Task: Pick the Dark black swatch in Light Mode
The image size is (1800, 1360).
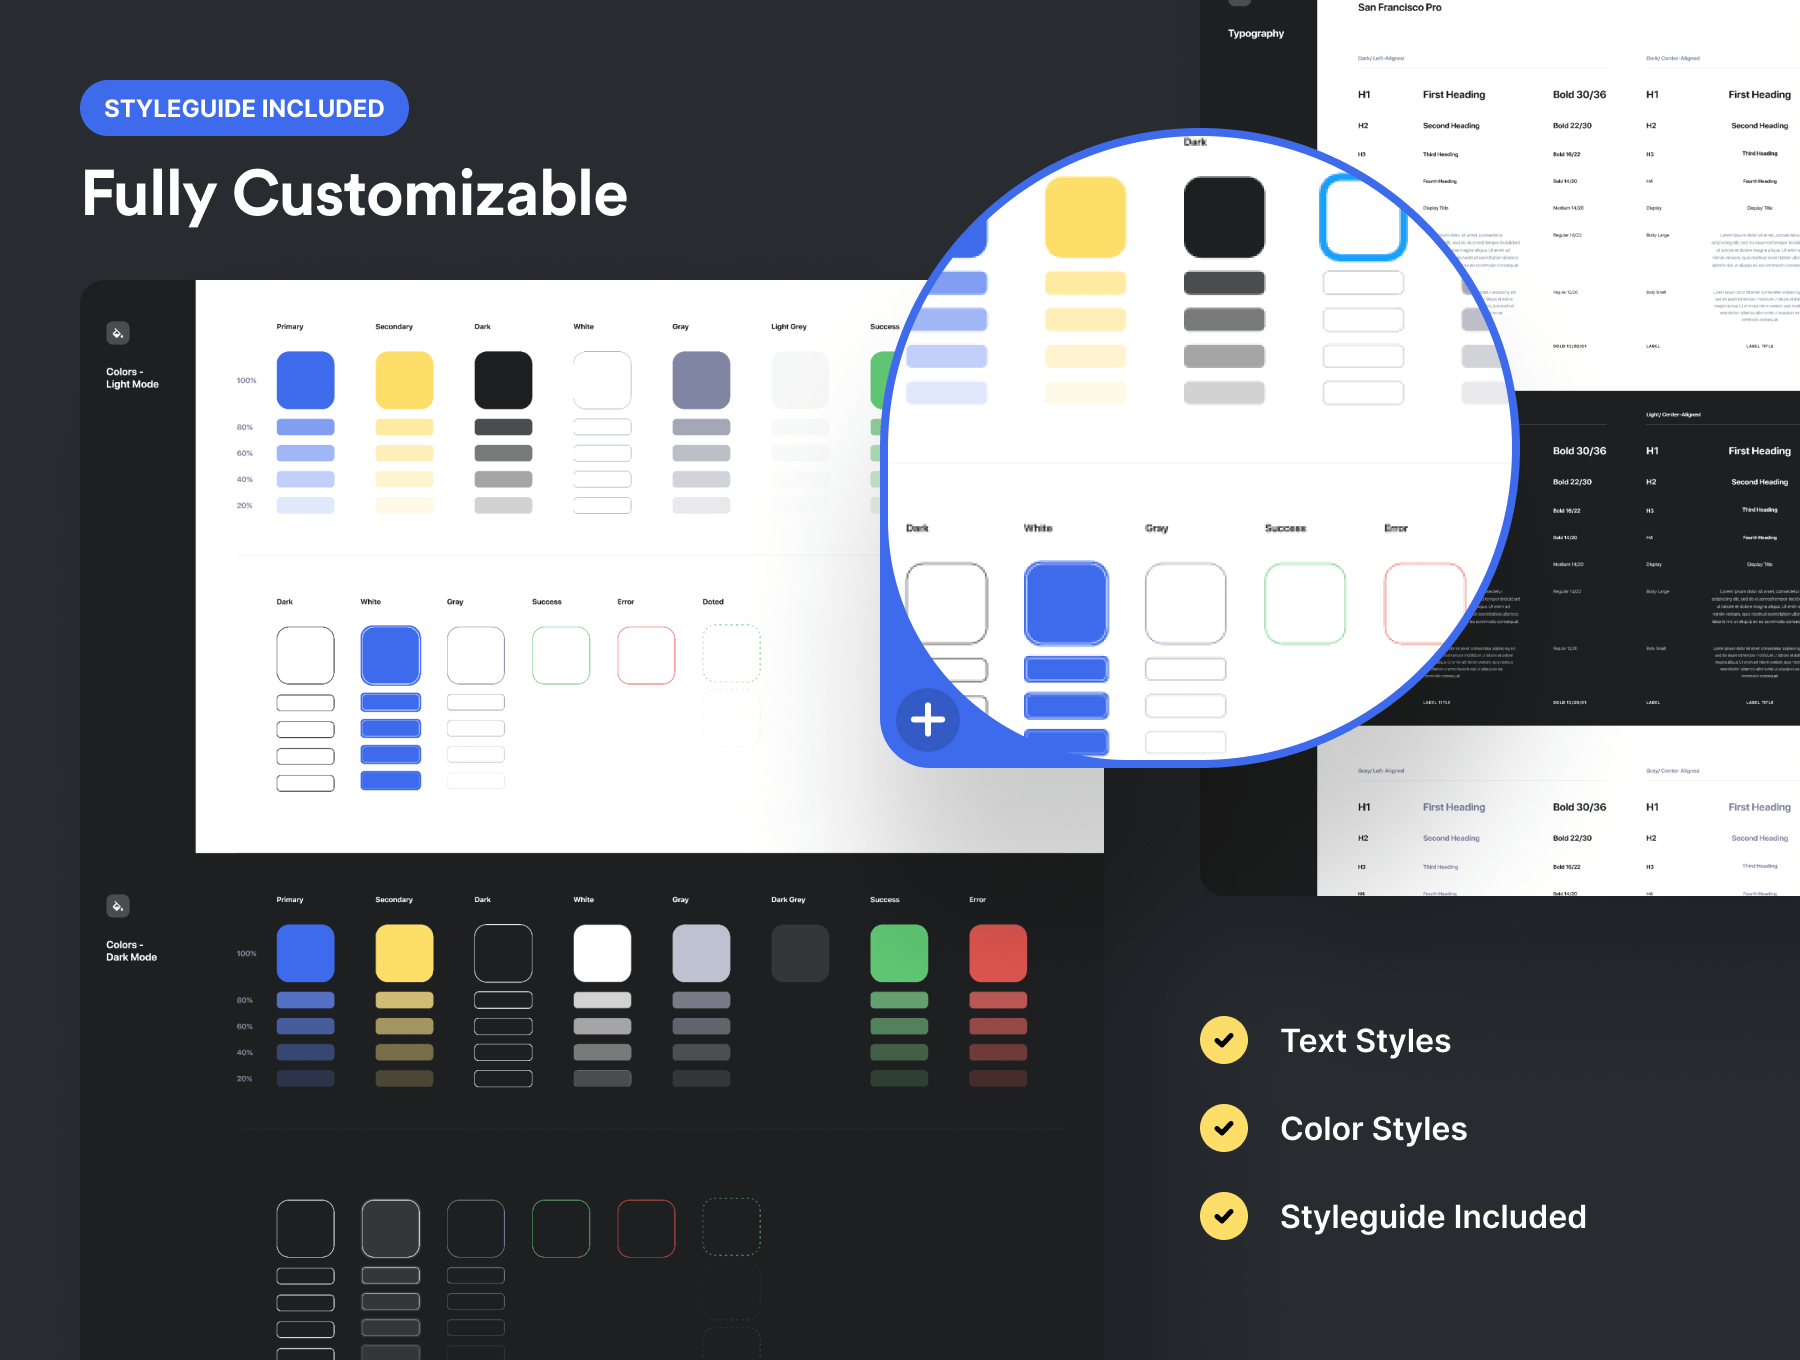Action: [x=503, y=380]
